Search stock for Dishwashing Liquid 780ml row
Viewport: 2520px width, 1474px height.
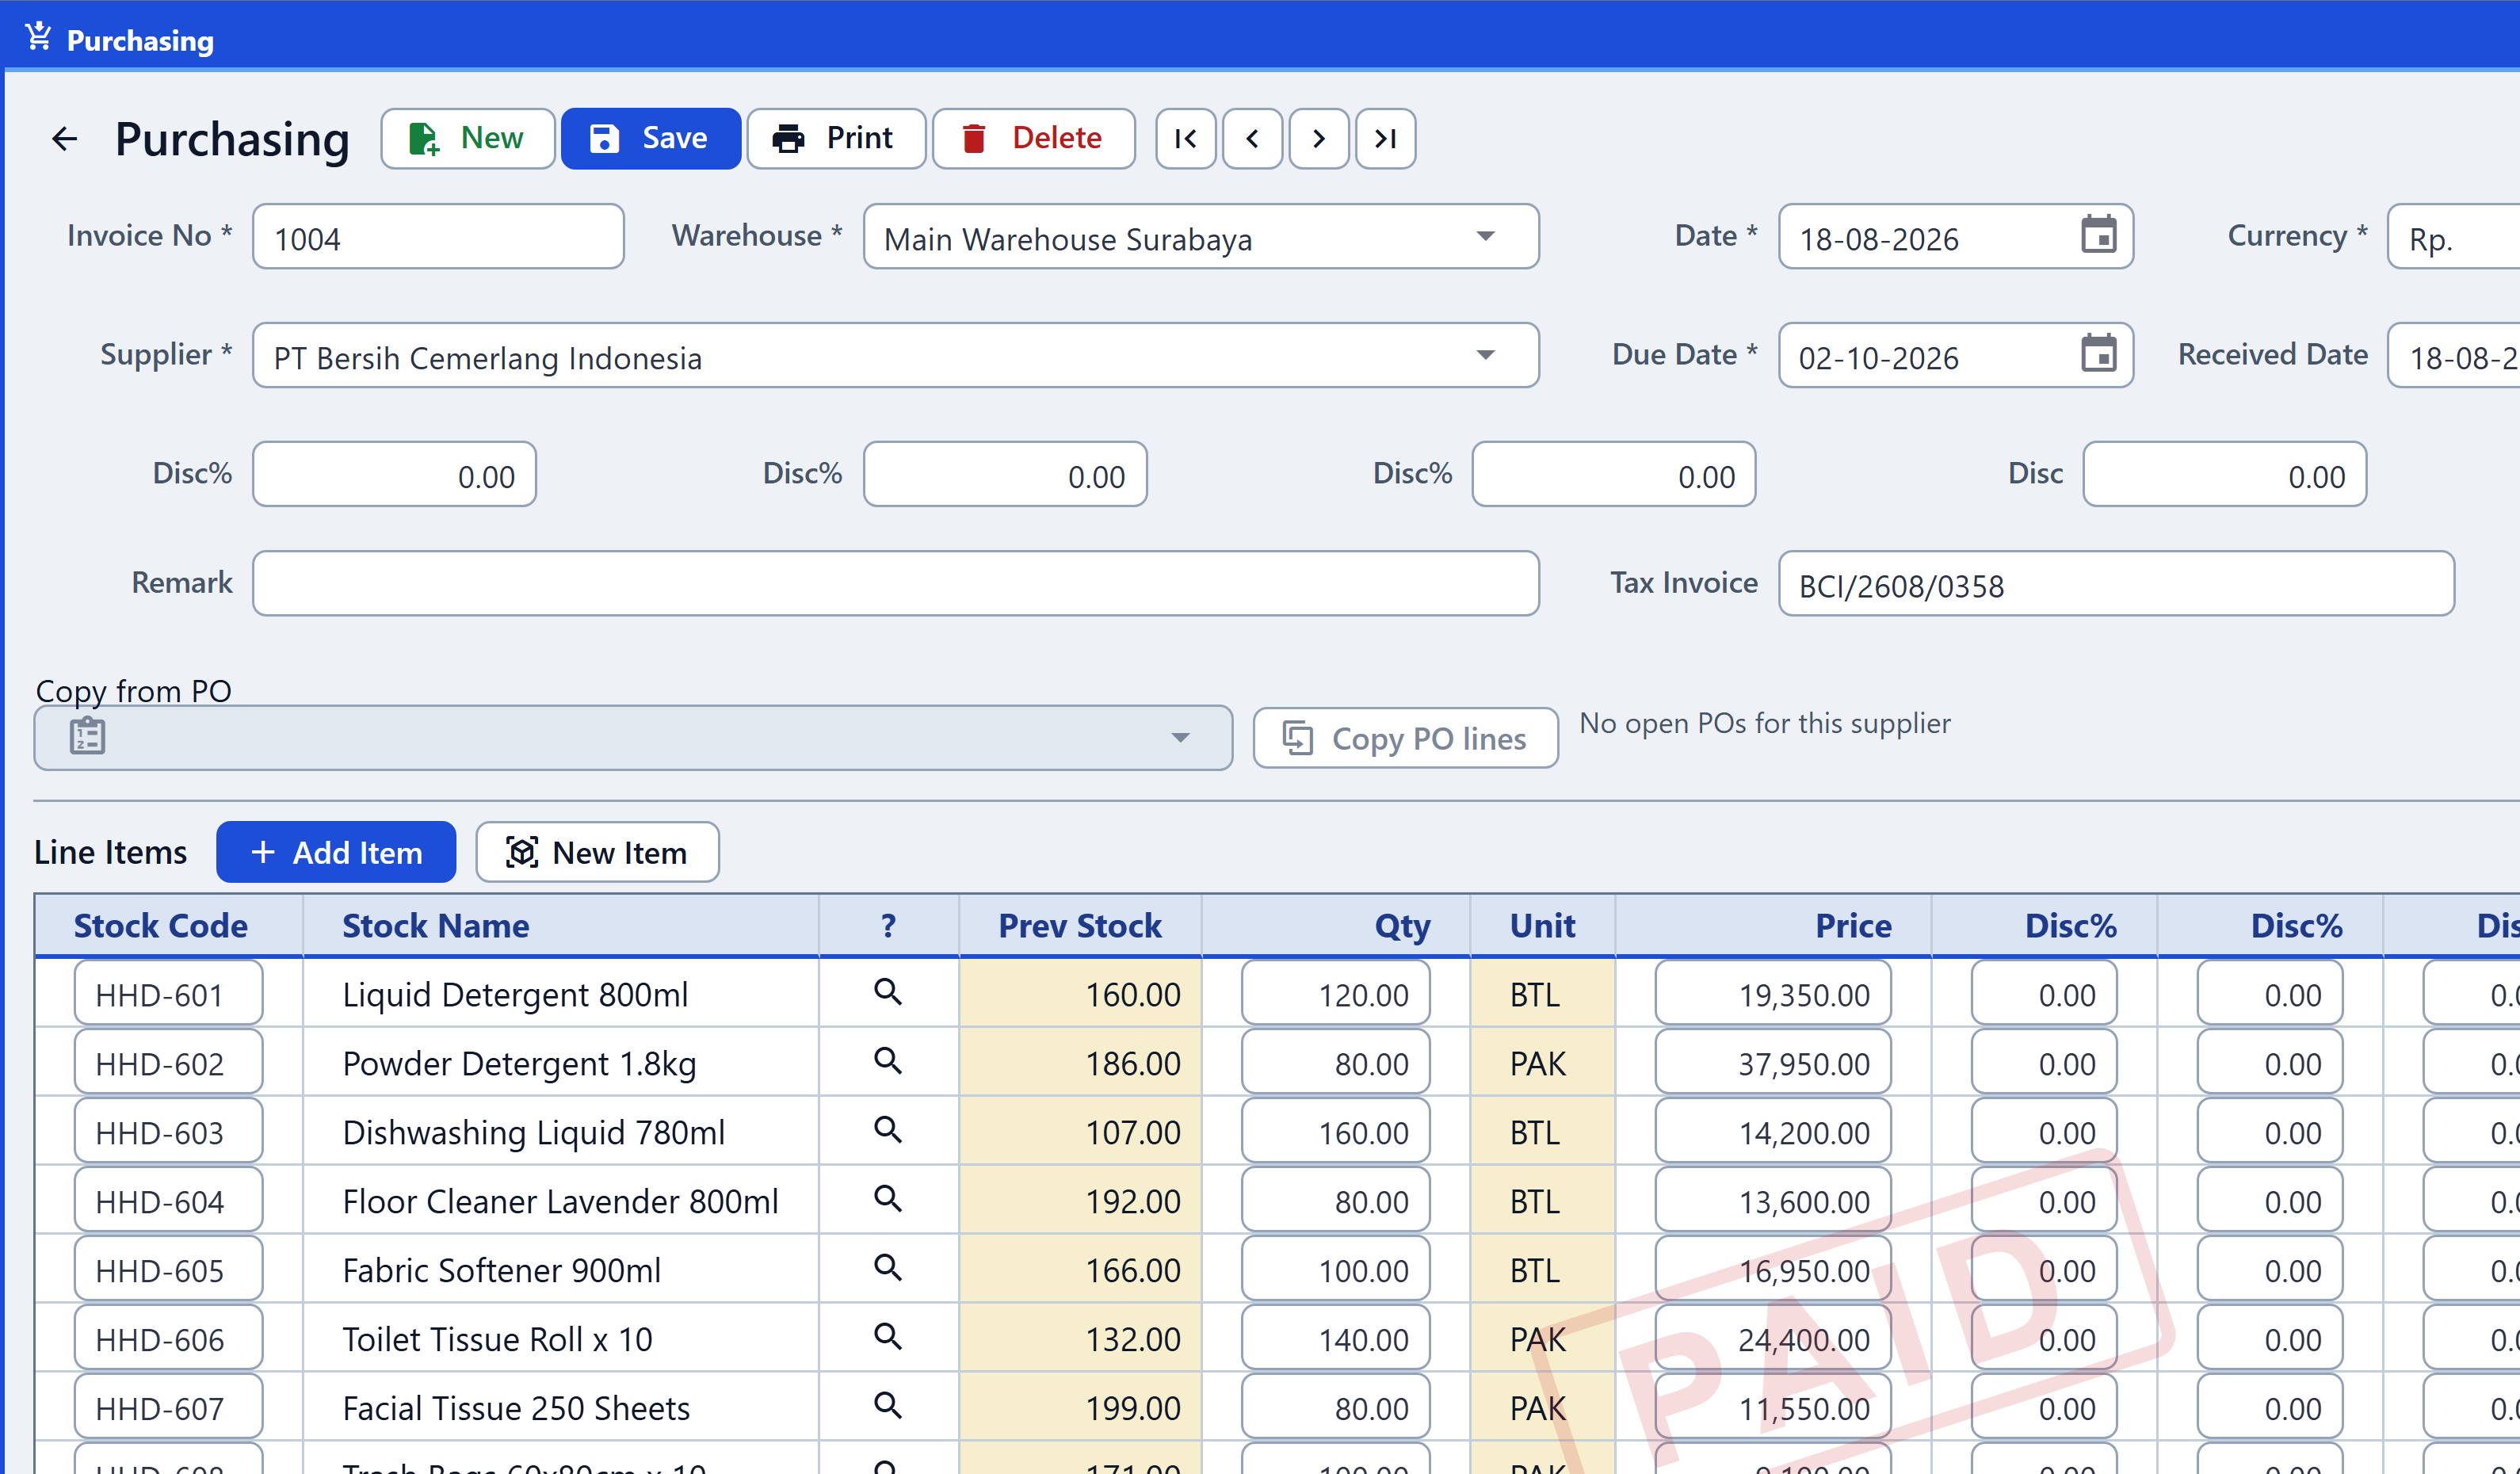coord(888,1129)
